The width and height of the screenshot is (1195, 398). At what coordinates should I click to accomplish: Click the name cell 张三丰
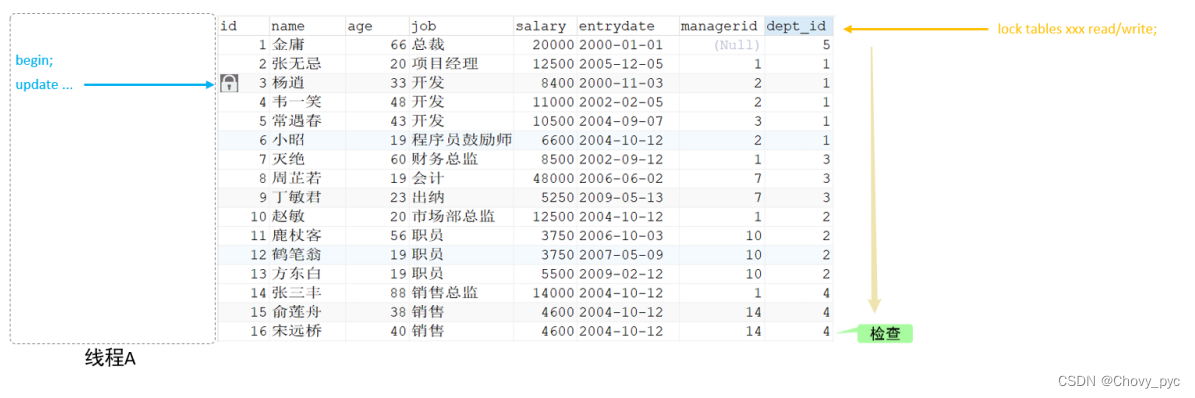coord(307,293)
